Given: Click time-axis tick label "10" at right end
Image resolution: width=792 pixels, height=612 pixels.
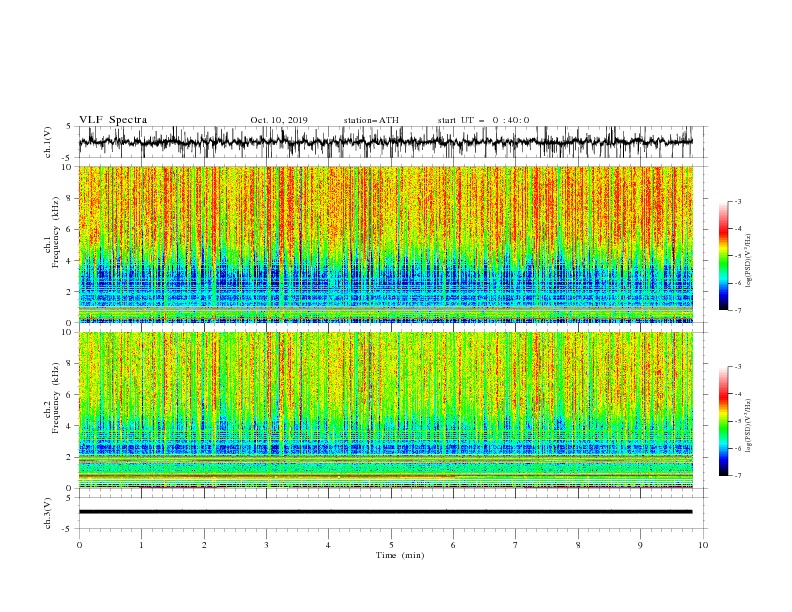Looking at the screenshot, I should [703, 545].
